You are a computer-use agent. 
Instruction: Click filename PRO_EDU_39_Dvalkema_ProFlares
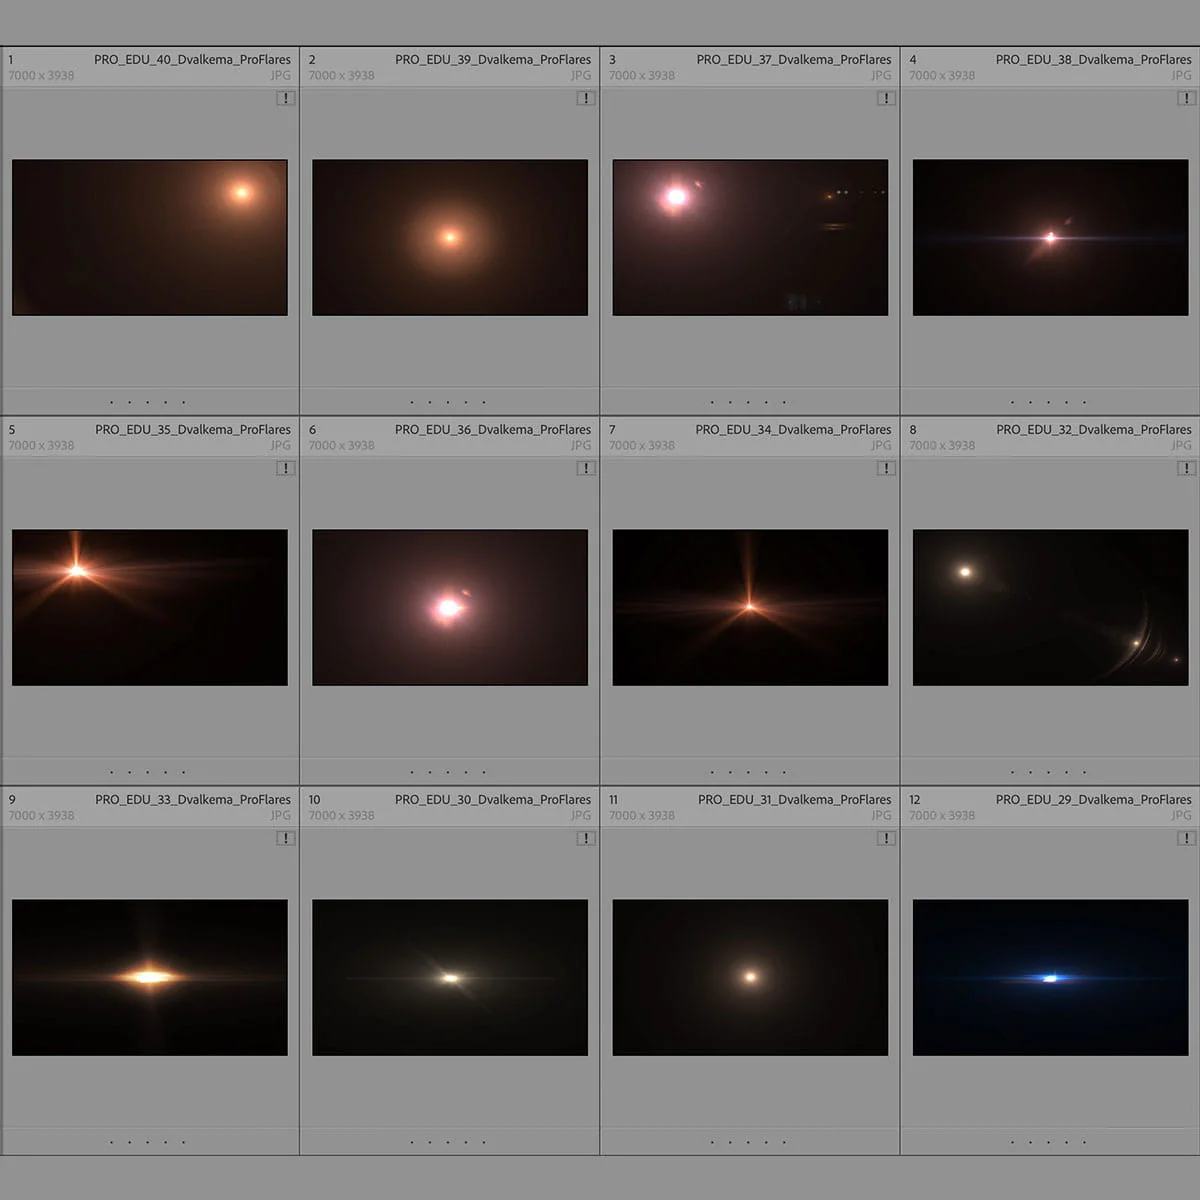493,60
